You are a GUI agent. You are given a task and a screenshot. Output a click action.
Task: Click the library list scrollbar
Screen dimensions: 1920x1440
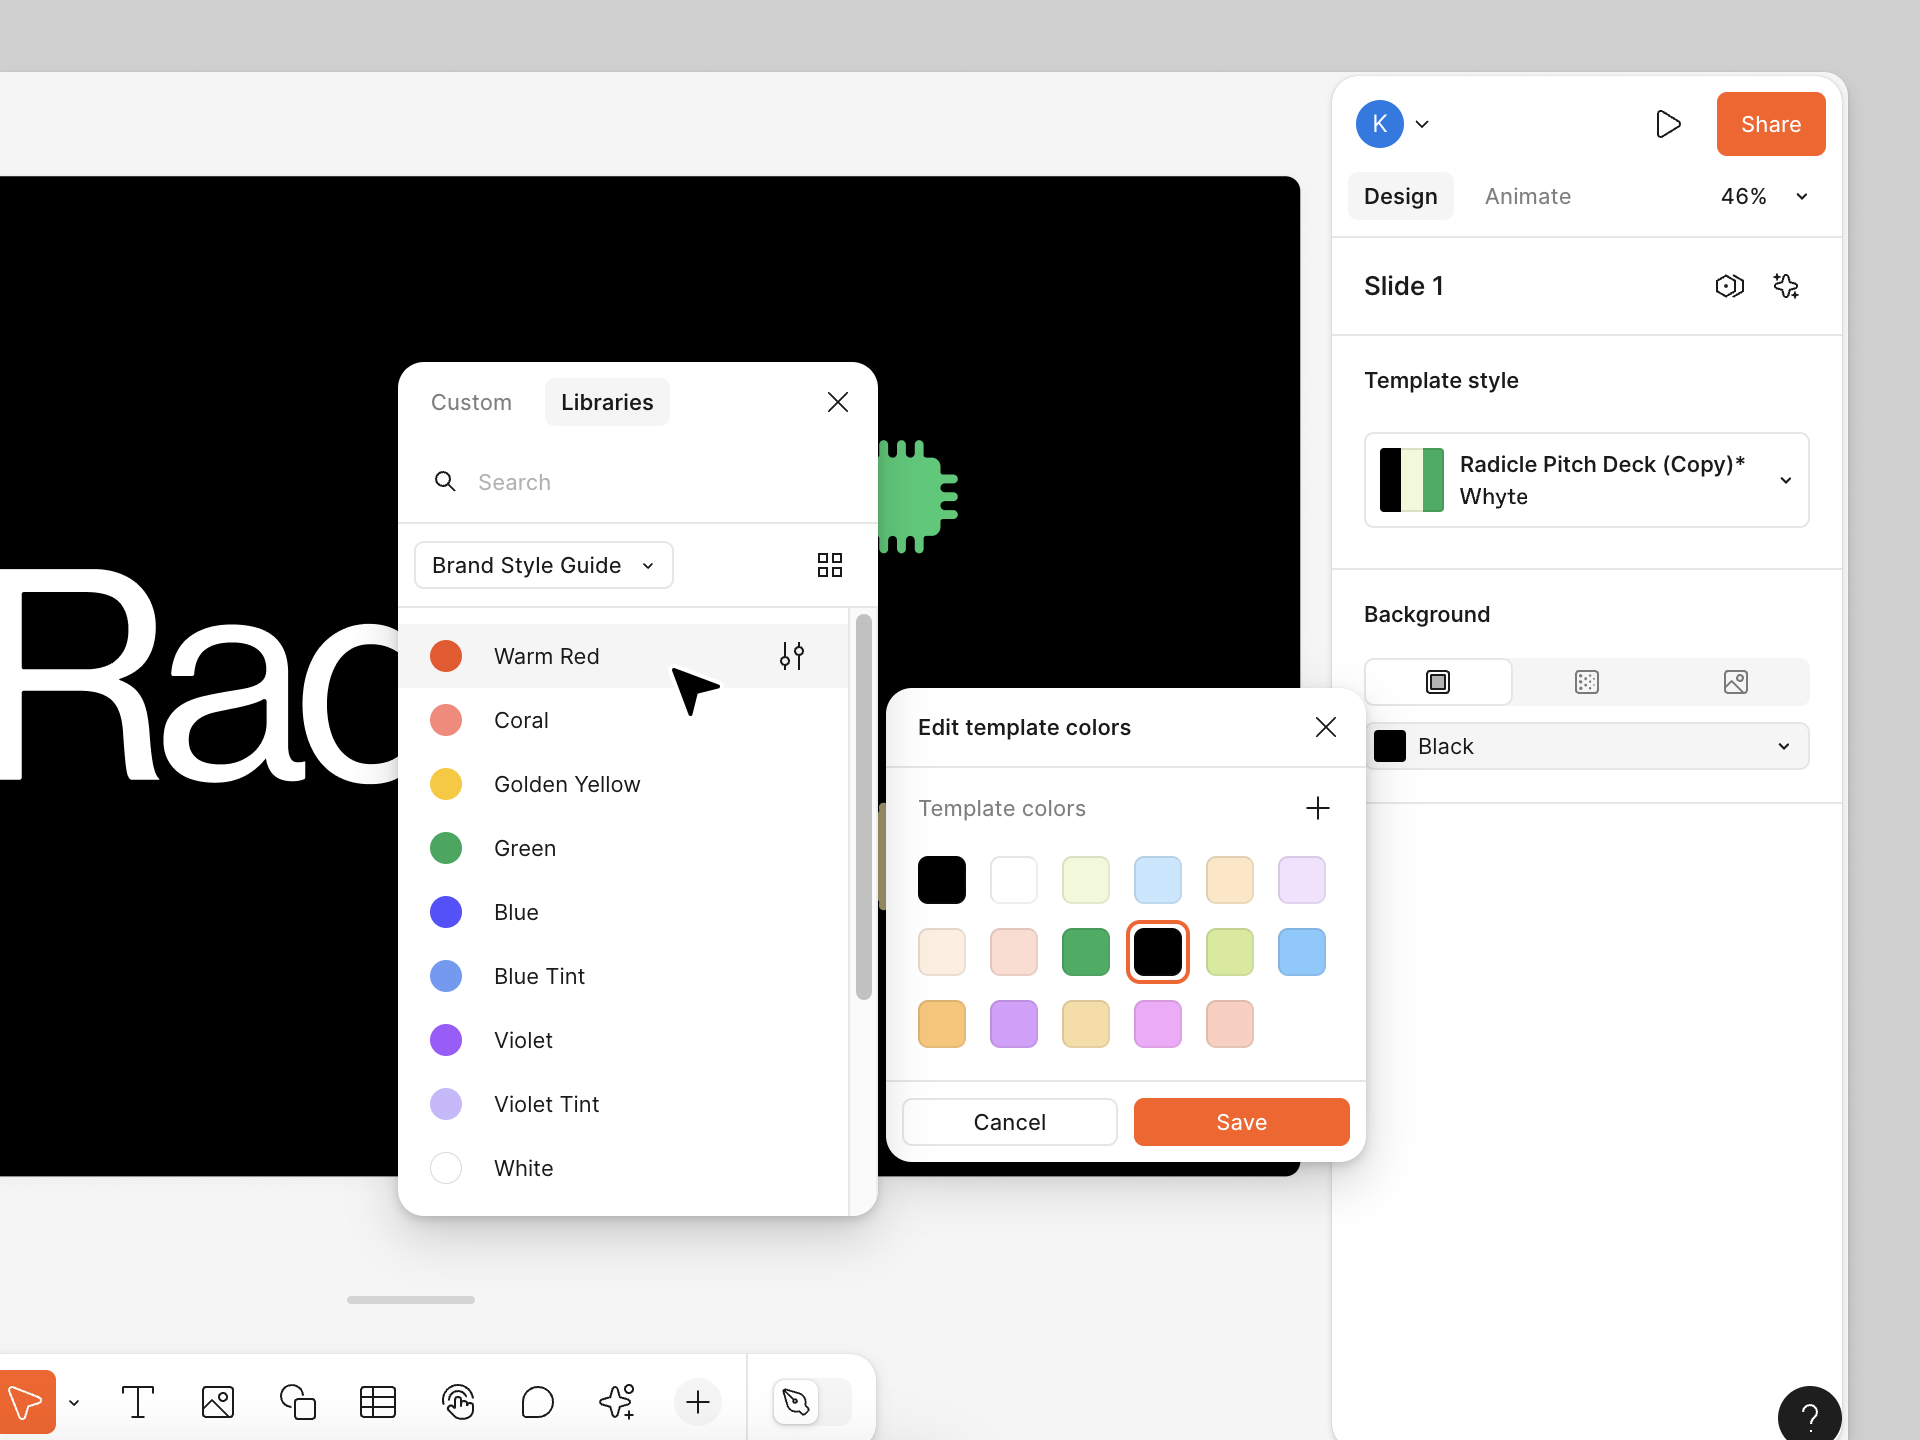(864, 807)
